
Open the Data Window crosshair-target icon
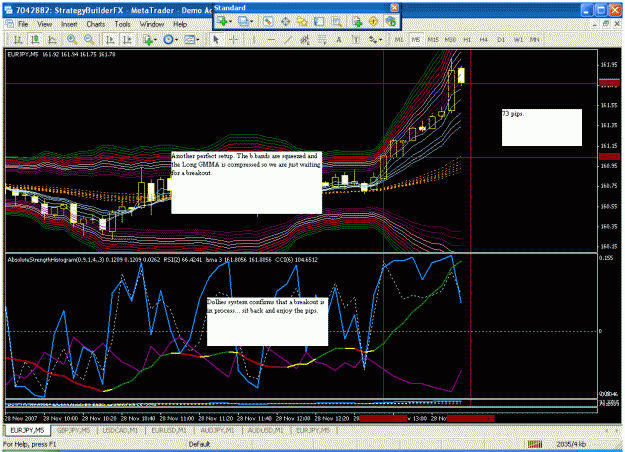[x=285, y=22]
